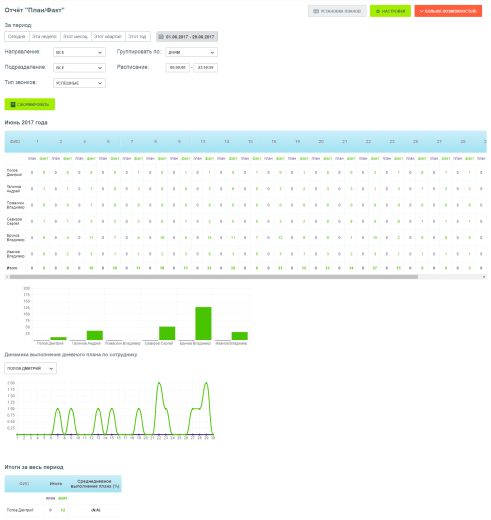Click the chevron icon on Больше возможностей button
The height and width of the screenshot is (520, 491).
click(x=421, y=11)
